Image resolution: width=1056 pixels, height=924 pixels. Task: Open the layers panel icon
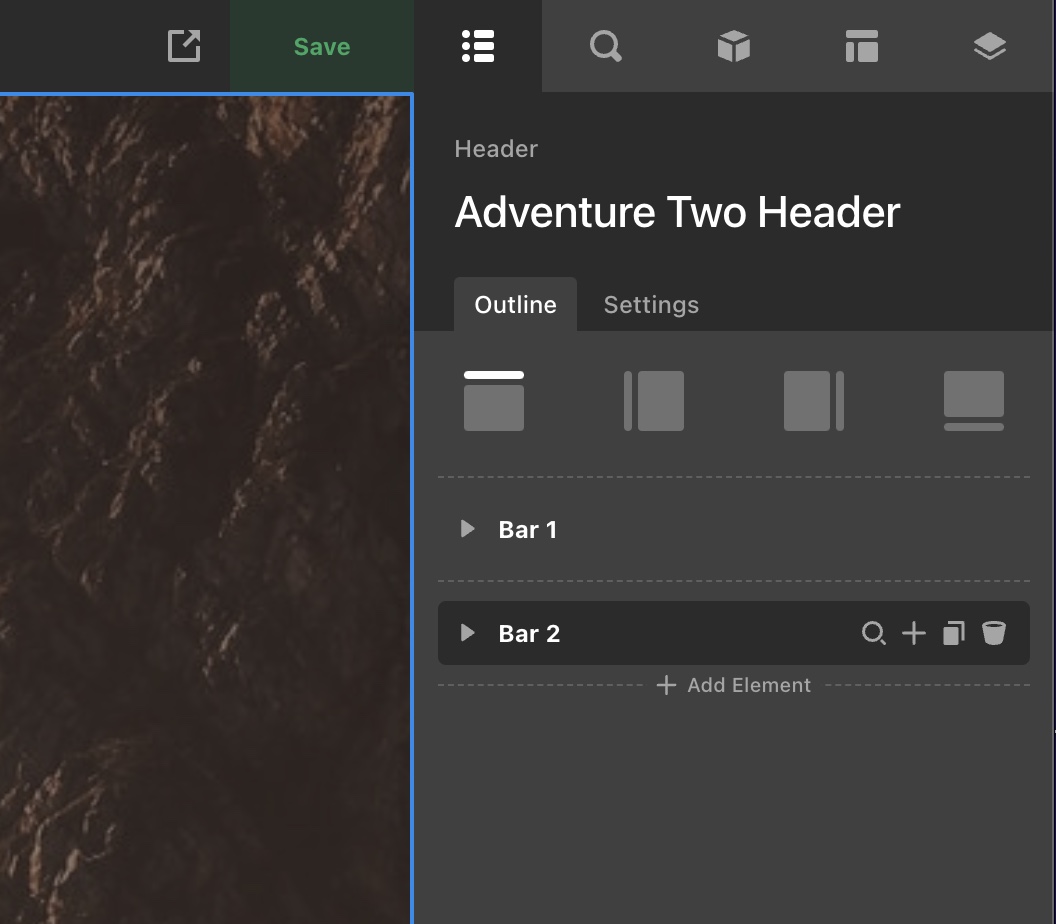(989, 45)
